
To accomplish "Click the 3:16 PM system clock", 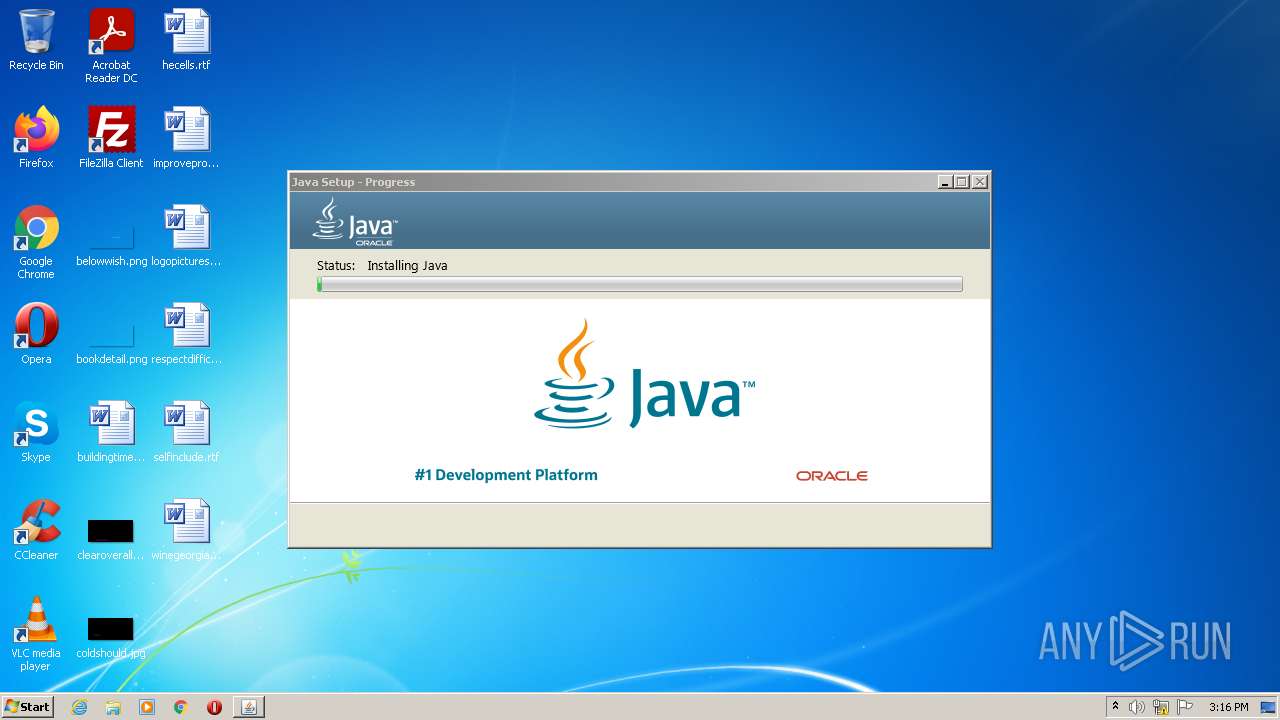I will tap(1228, 707).
